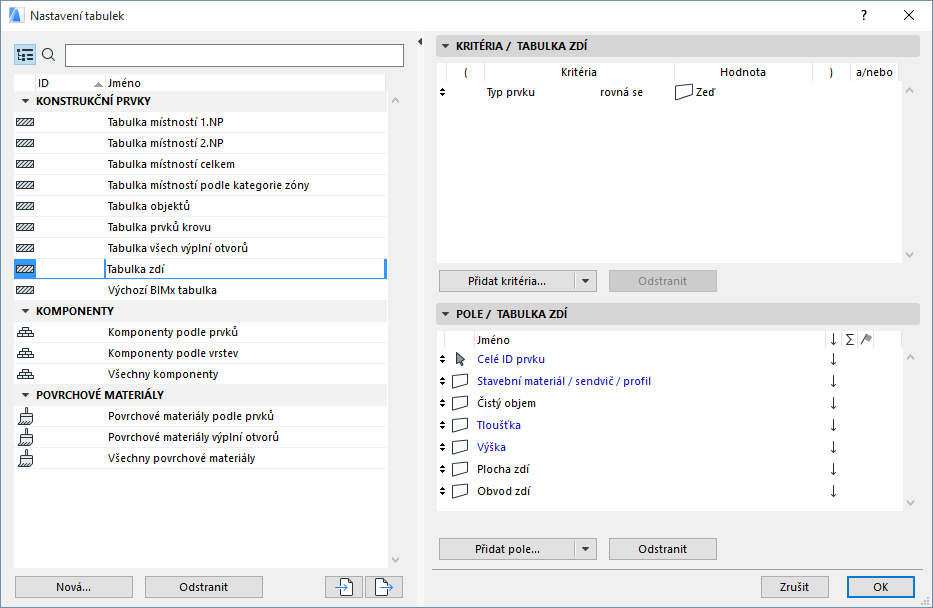The image size is (933, 608).
Task: Click the hatch icon of Tabulka zdí
Action: 25,269
